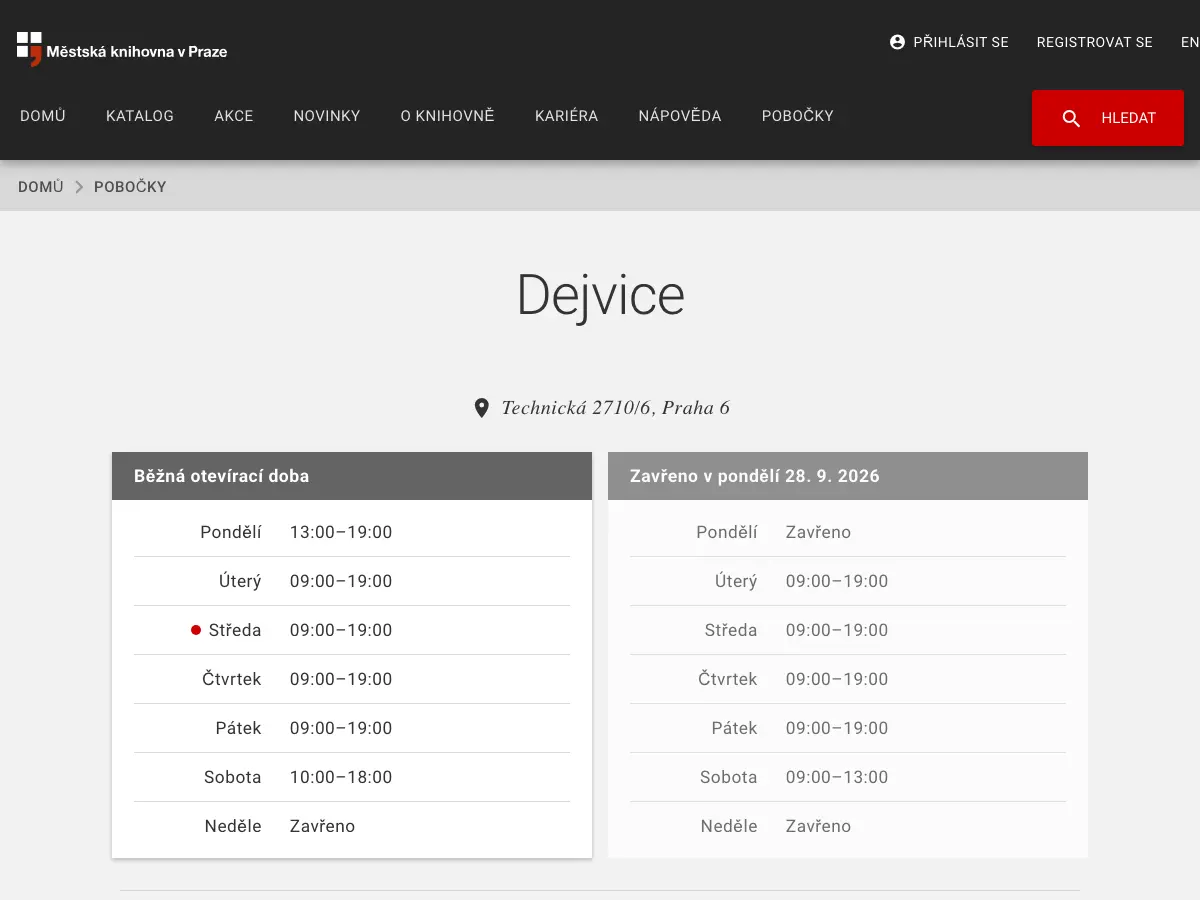The width and height of the screenshot is (1200, 900).
Task: Click Pondělí hours 13:00–19:00
Action: [x=341, y=532]
